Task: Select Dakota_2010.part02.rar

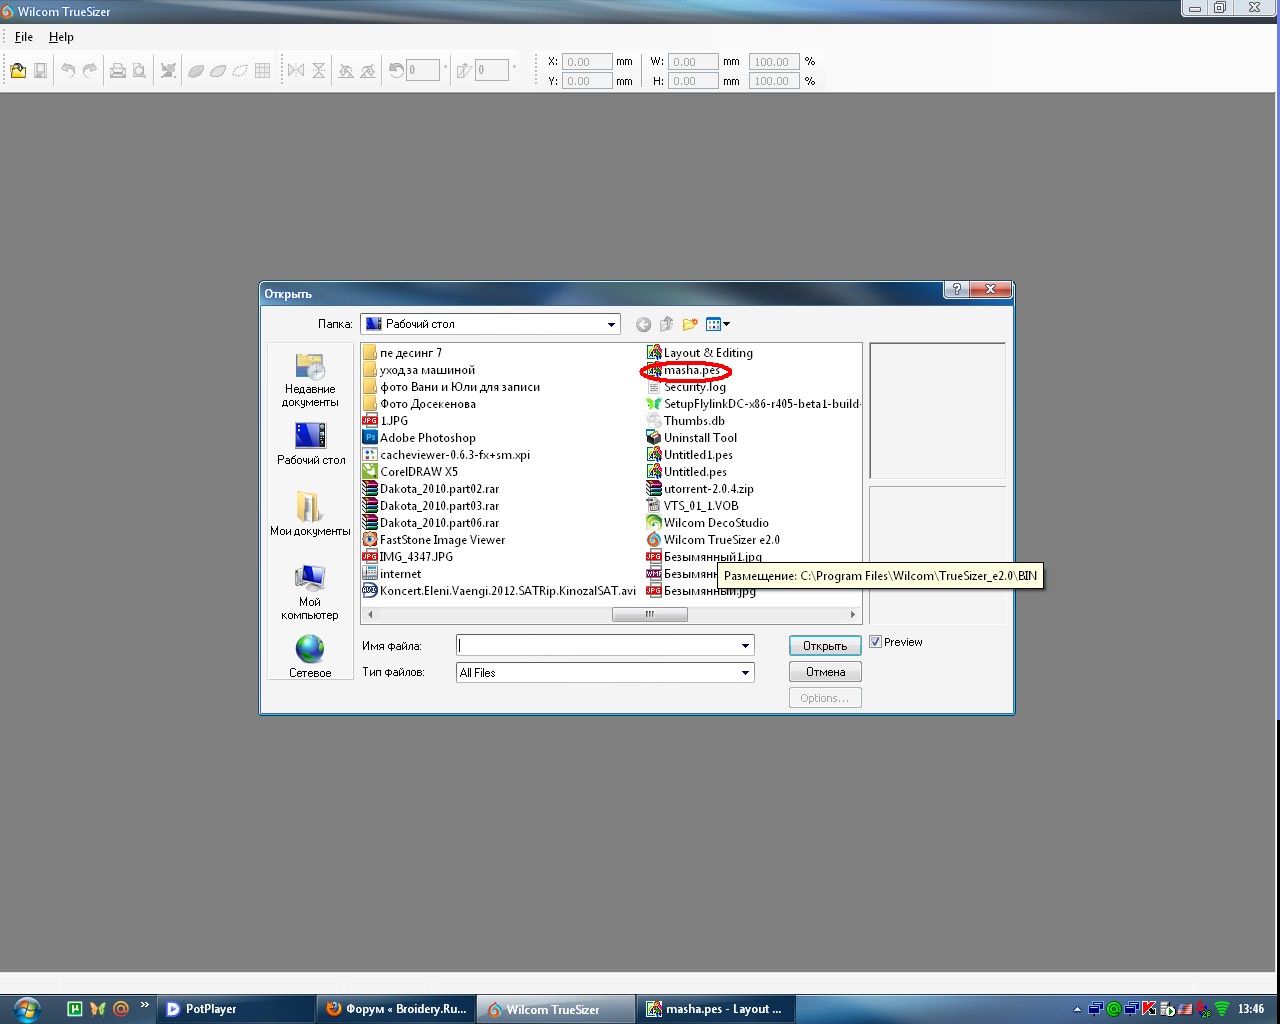Action: click(x=431, y=489)
